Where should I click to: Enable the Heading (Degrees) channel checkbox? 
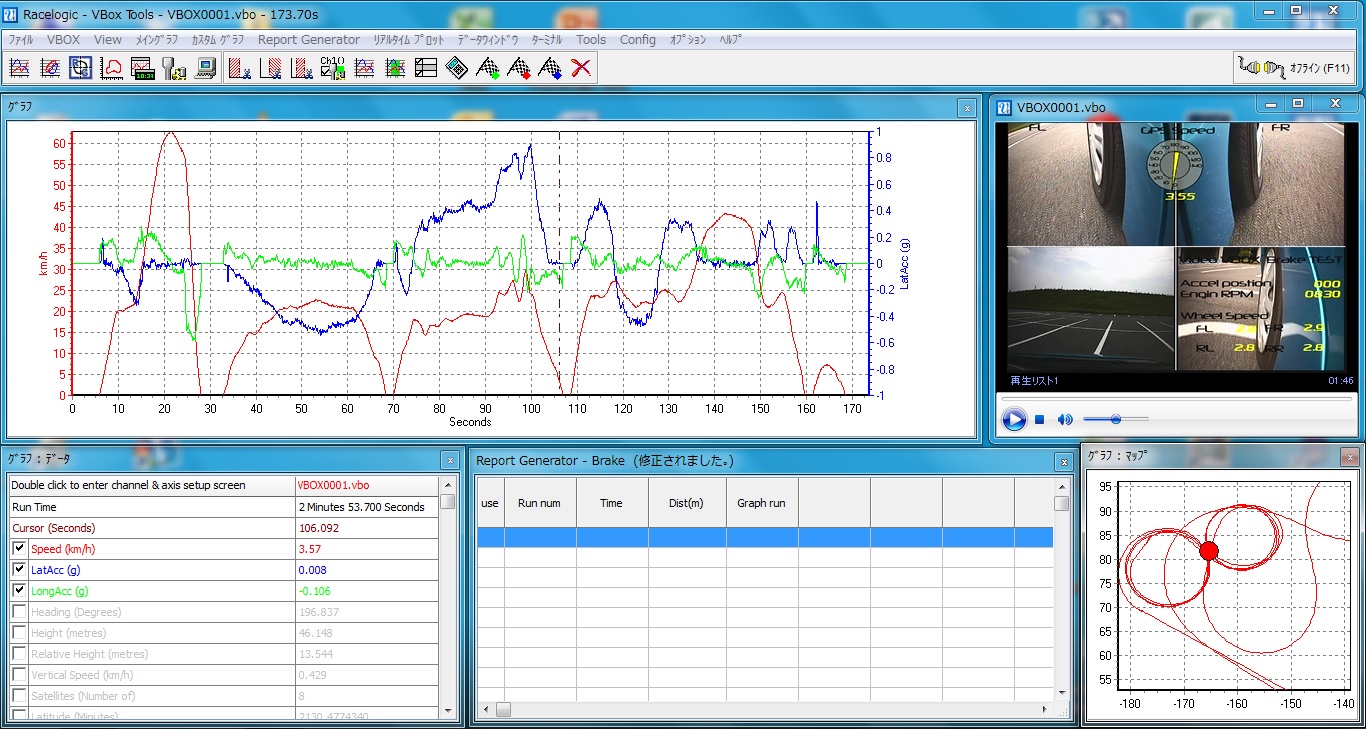pos(19,612)
